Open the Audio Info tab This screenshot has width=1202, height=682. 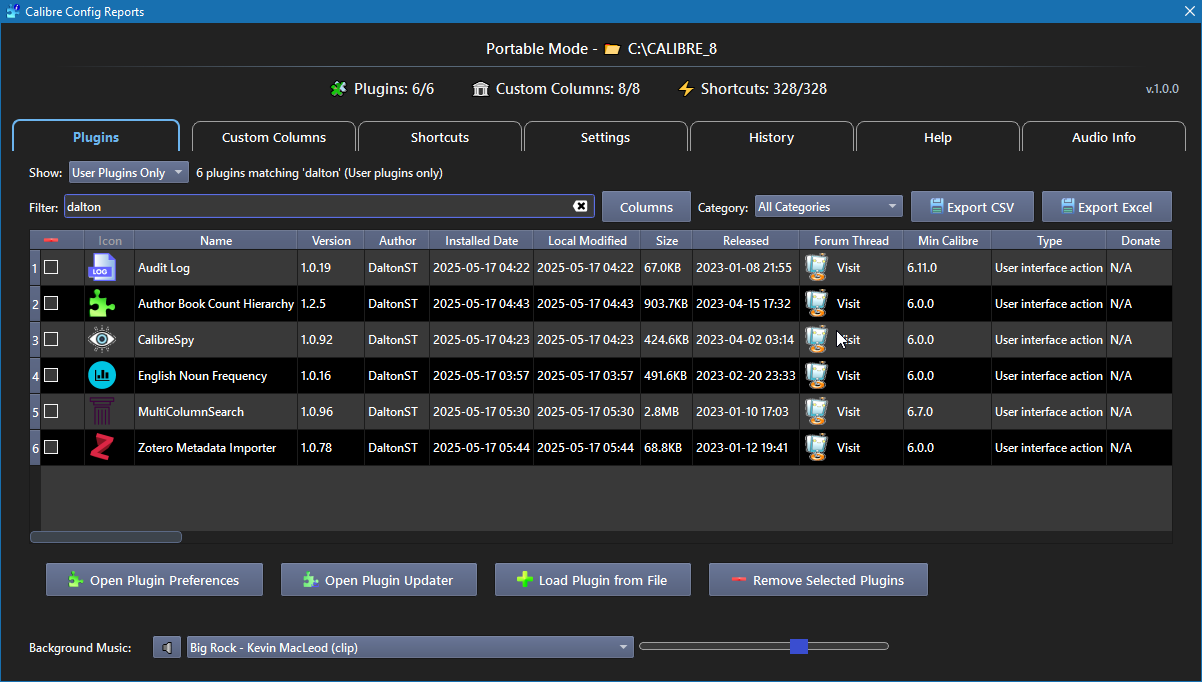click(1104, 137)
